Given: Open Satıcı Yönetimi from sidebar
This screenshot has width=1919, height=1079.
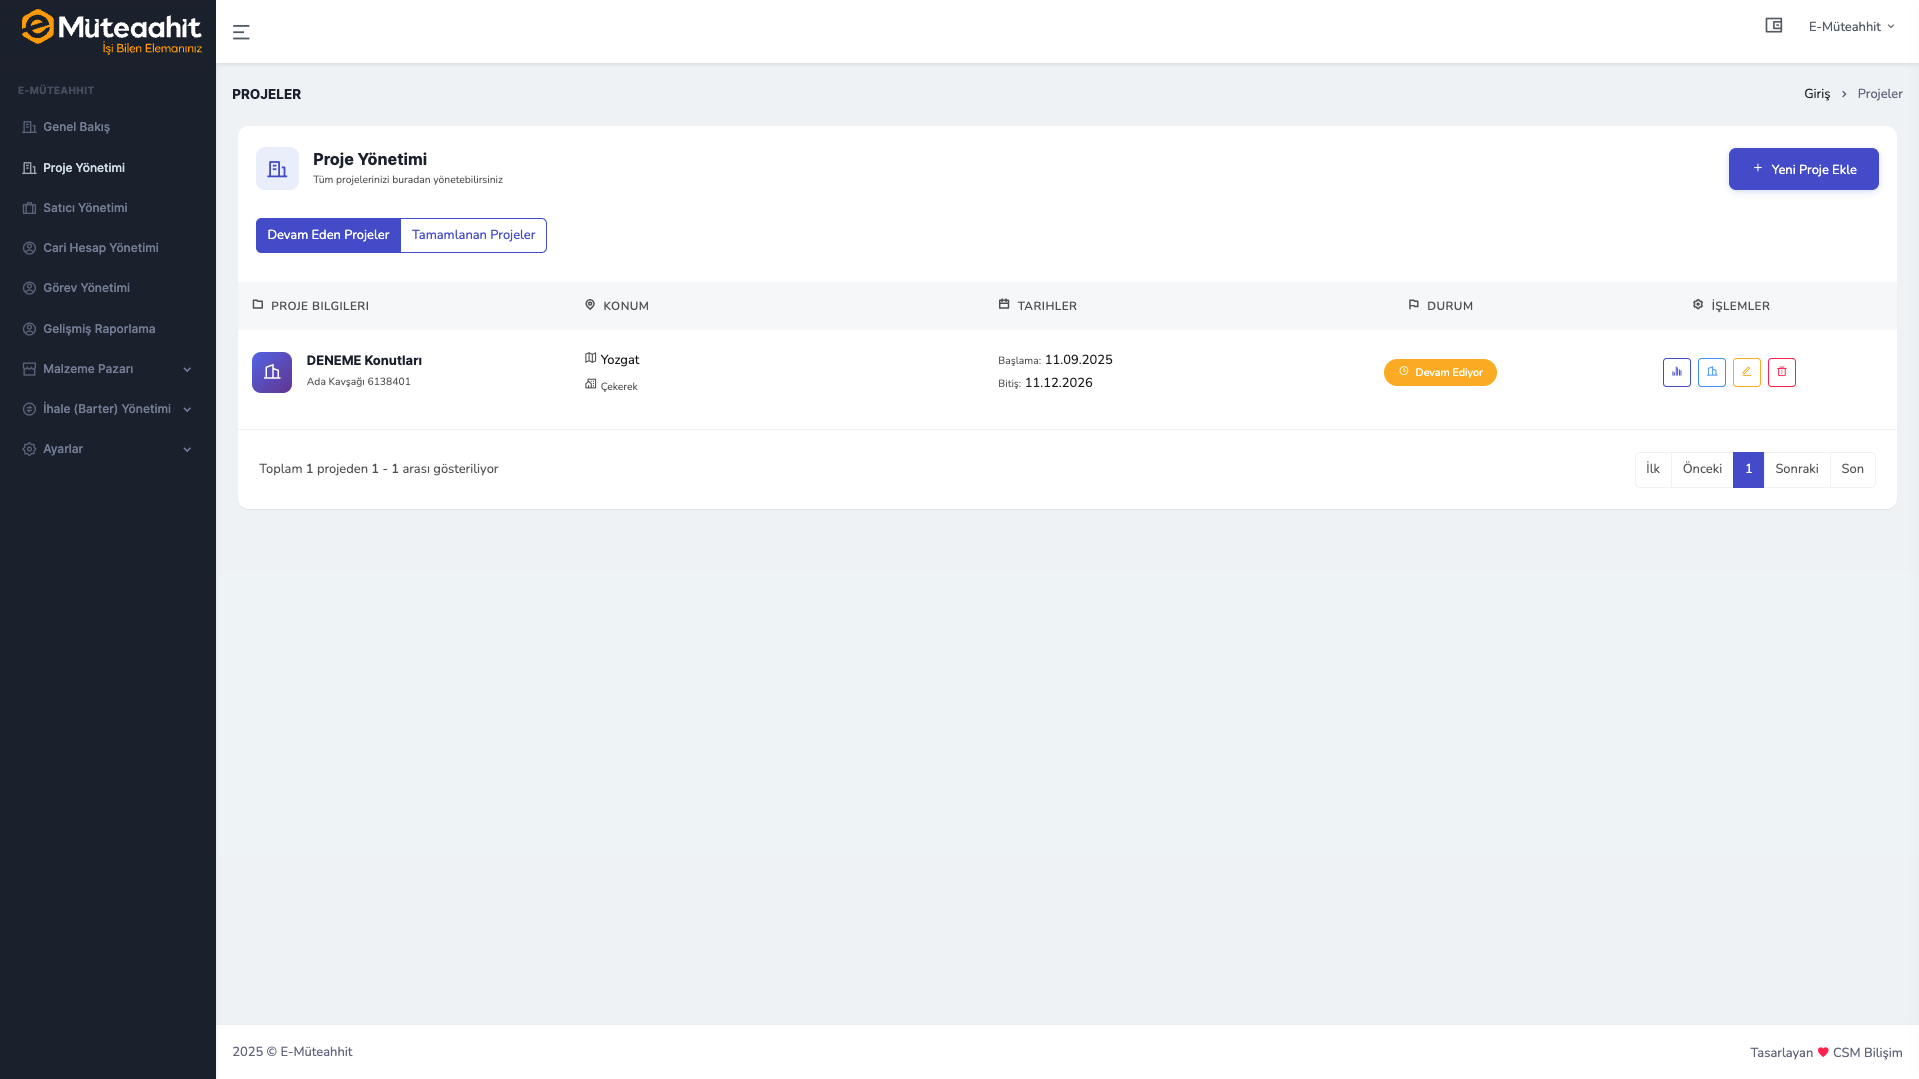Looking at the screenshot, I should click(85, 208).
